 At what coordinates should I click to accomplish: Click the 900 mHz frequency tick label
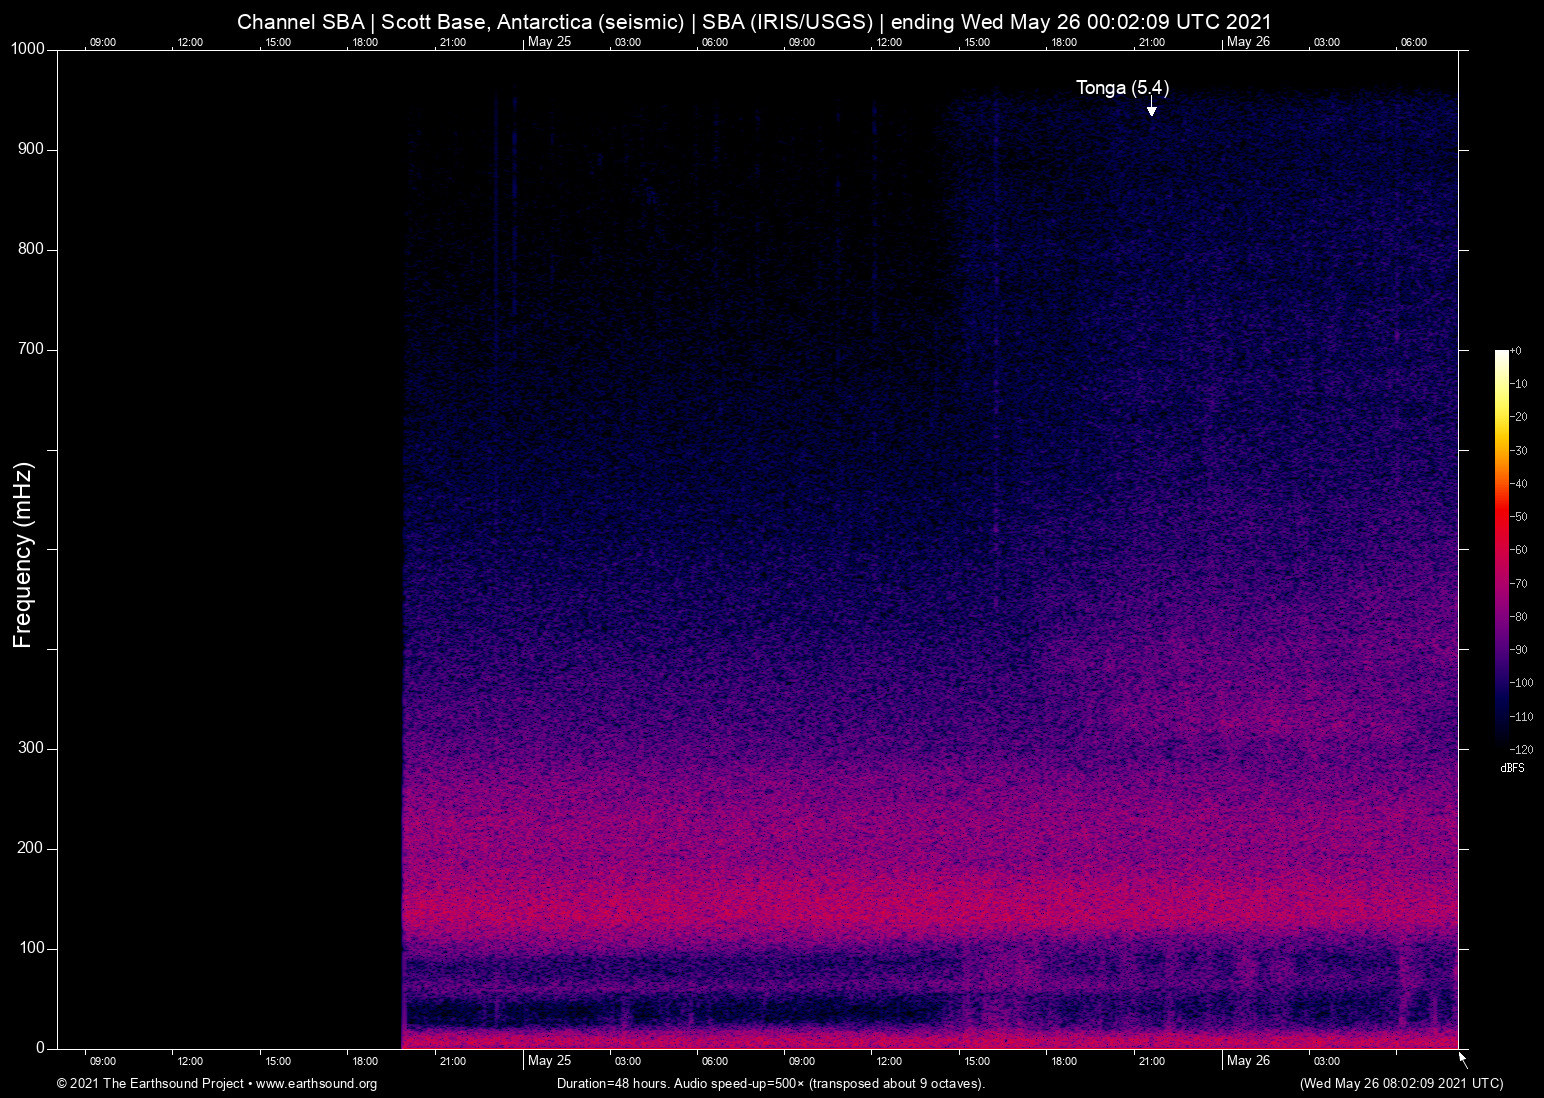click(x=31, y=149)
